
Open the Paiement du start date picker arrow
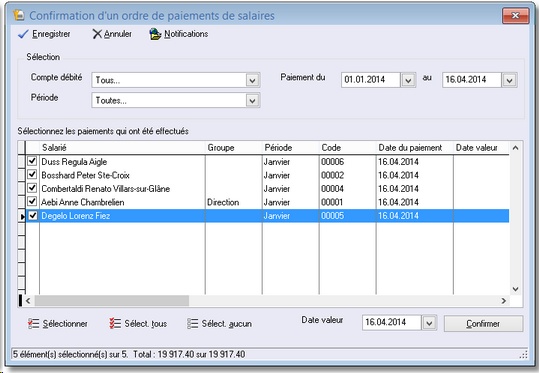coord(408,80)
